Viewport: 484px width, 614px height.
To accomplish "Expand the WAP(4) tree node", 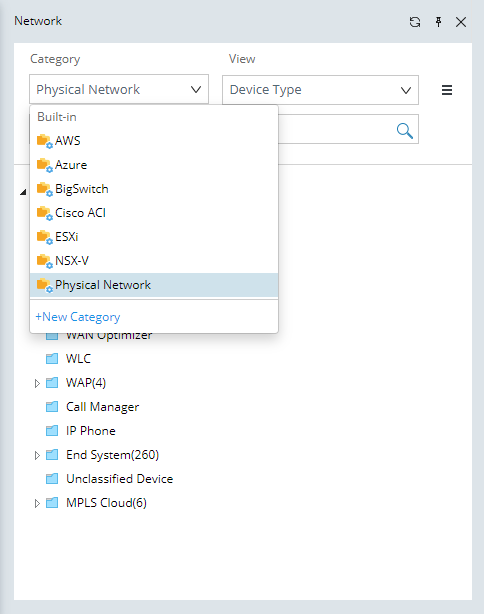I will point(37,383).
